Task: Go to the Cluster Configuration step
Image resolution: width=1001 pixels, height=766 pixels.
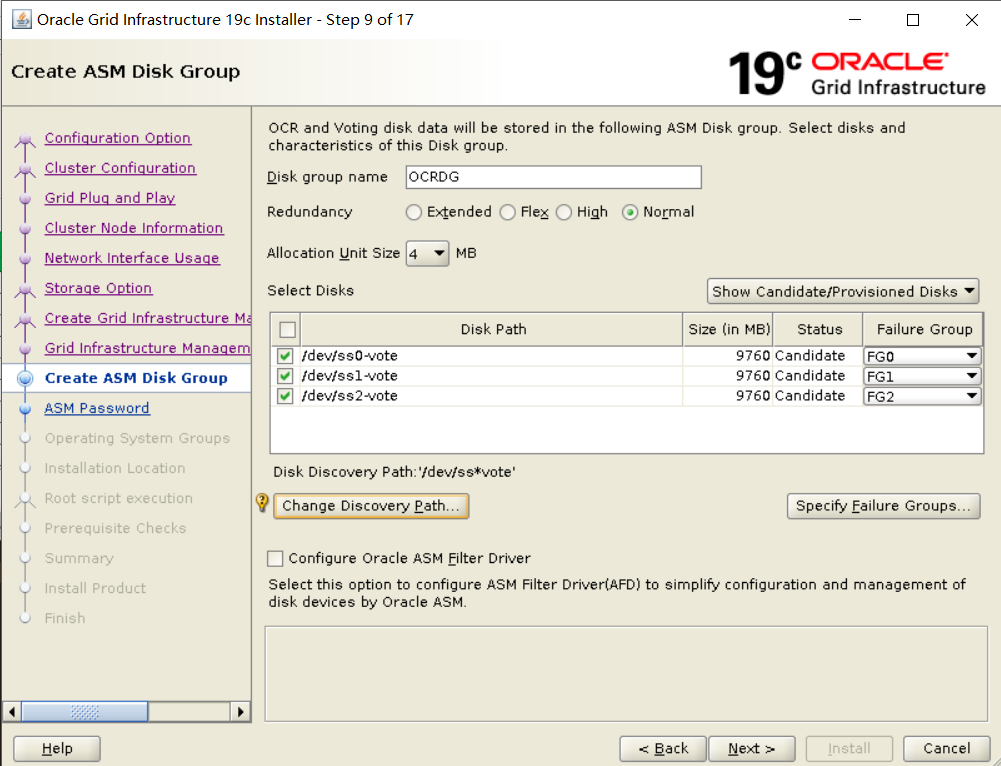Action: pos(120,168)
